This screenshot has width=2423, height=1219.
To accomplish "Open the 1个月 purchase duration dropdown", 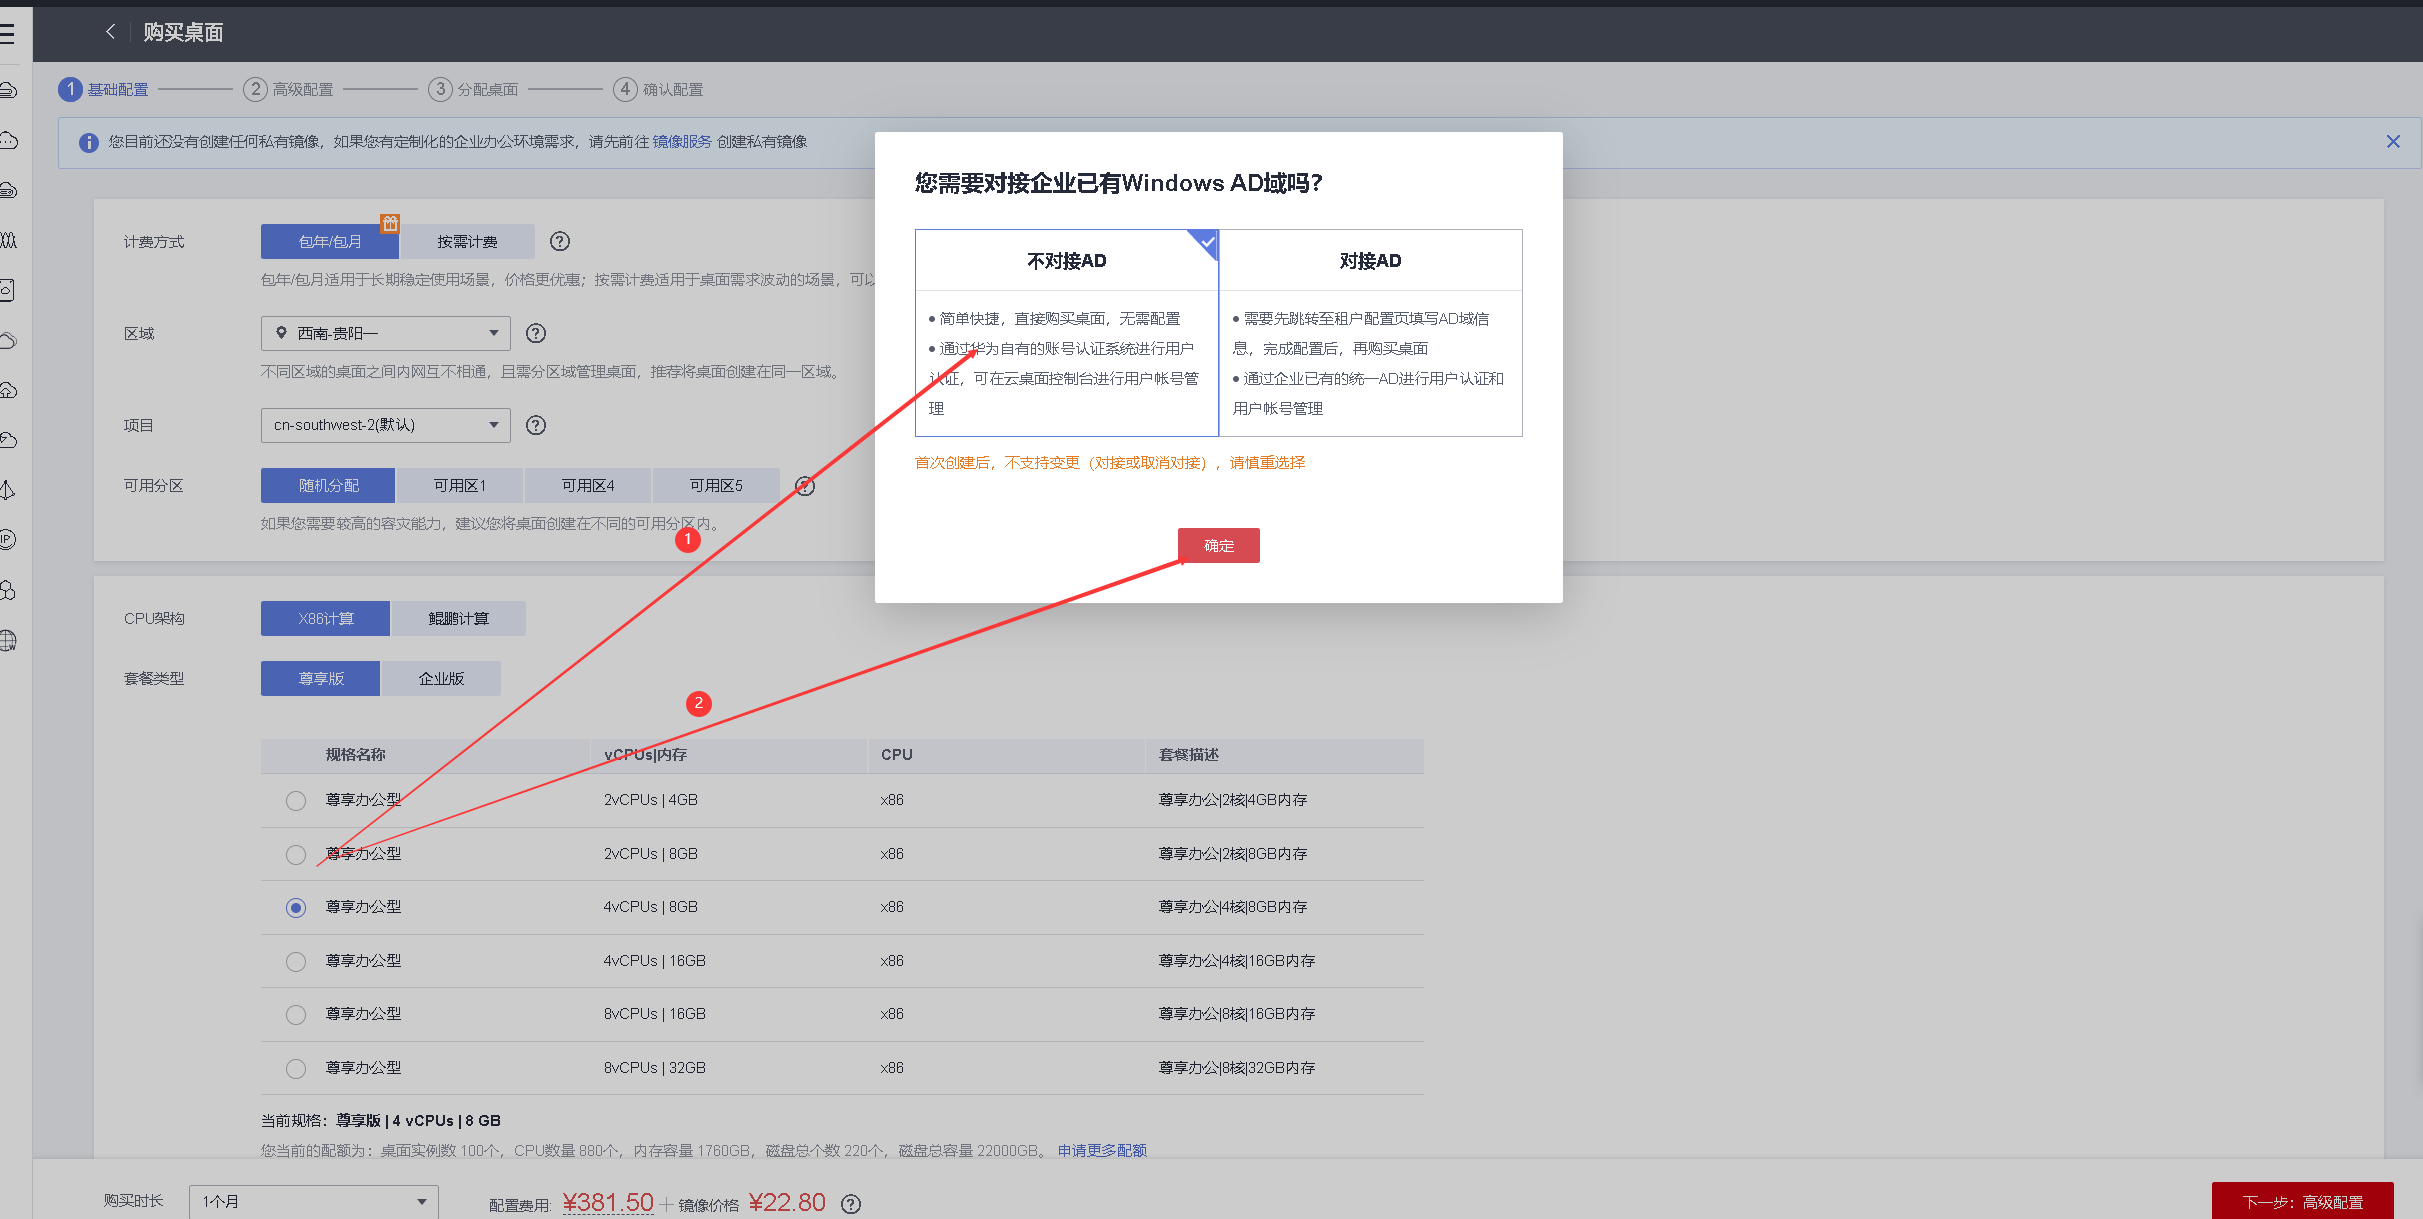I will pos(313,1201).
